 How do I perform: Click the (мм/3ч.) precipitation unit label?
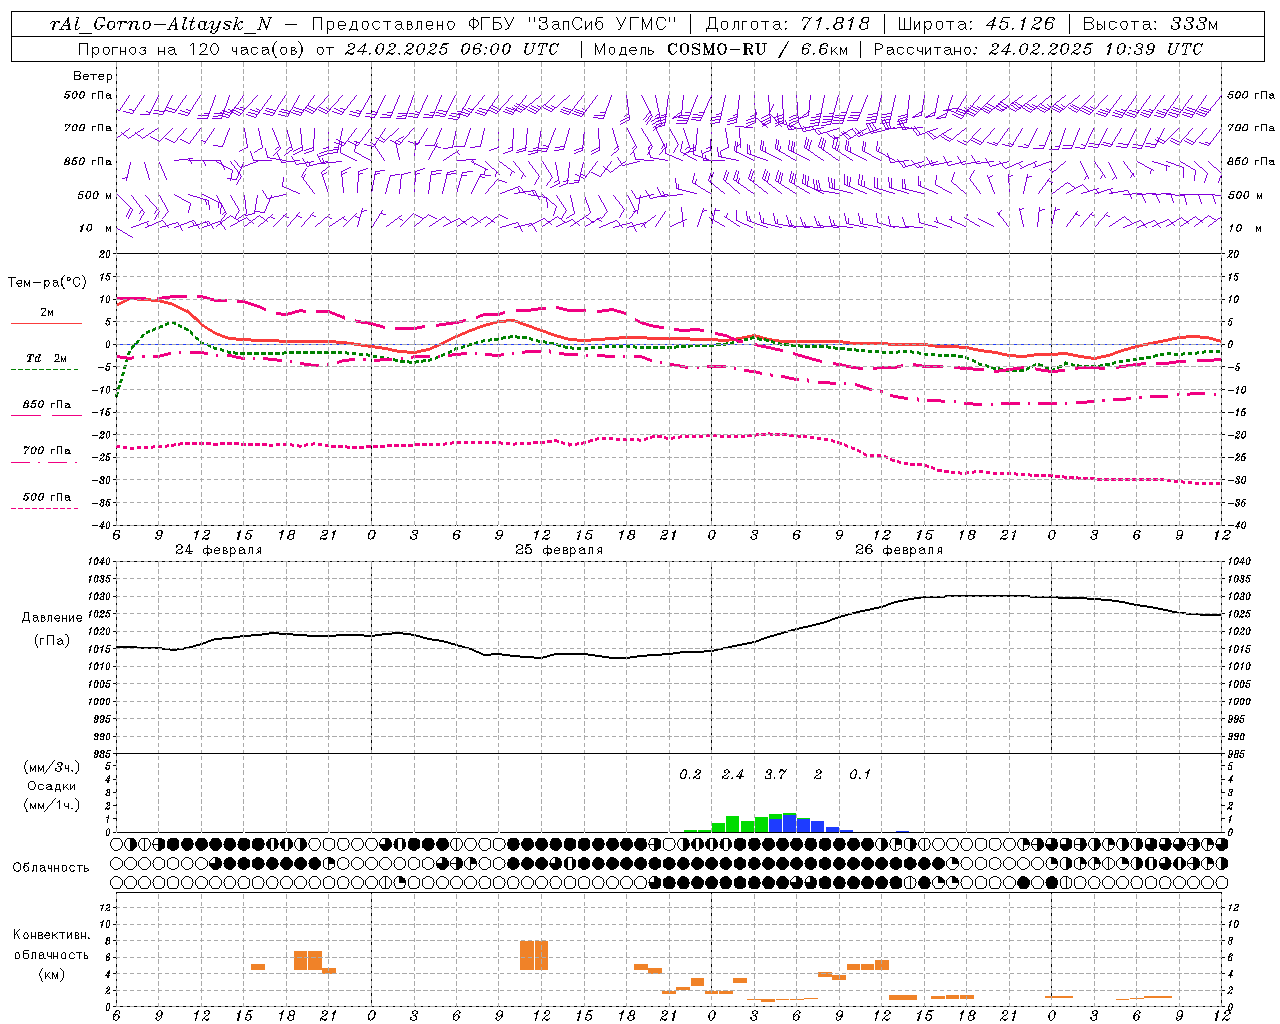tap(52, 767)
